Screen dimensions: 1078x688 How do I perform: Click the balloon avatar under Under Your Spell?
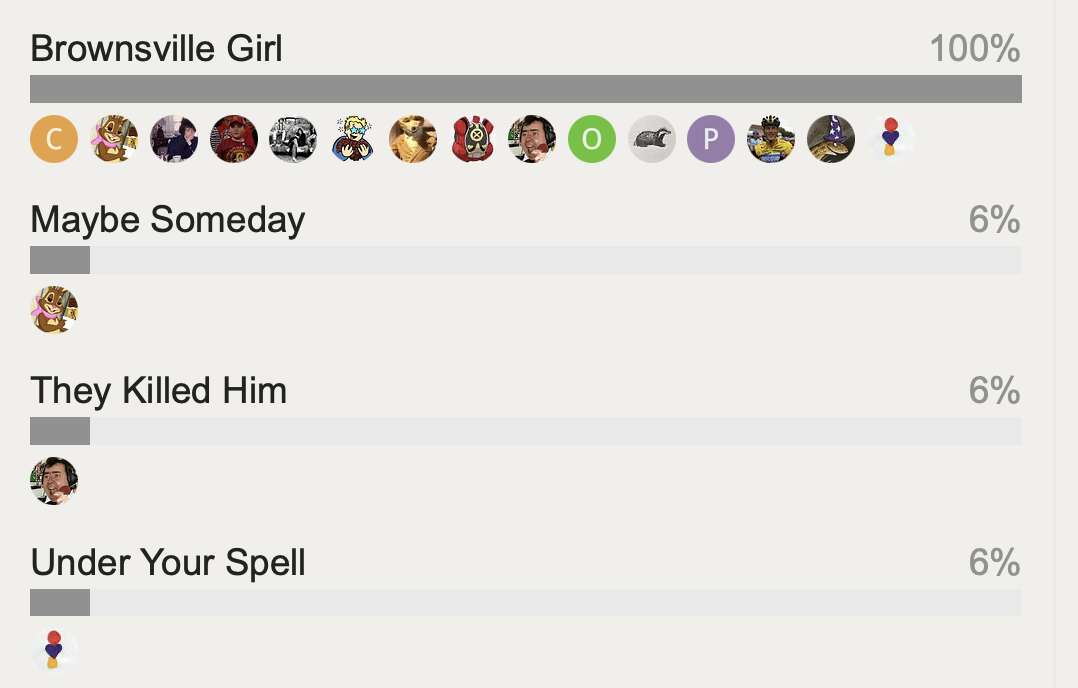click(54, 651)
